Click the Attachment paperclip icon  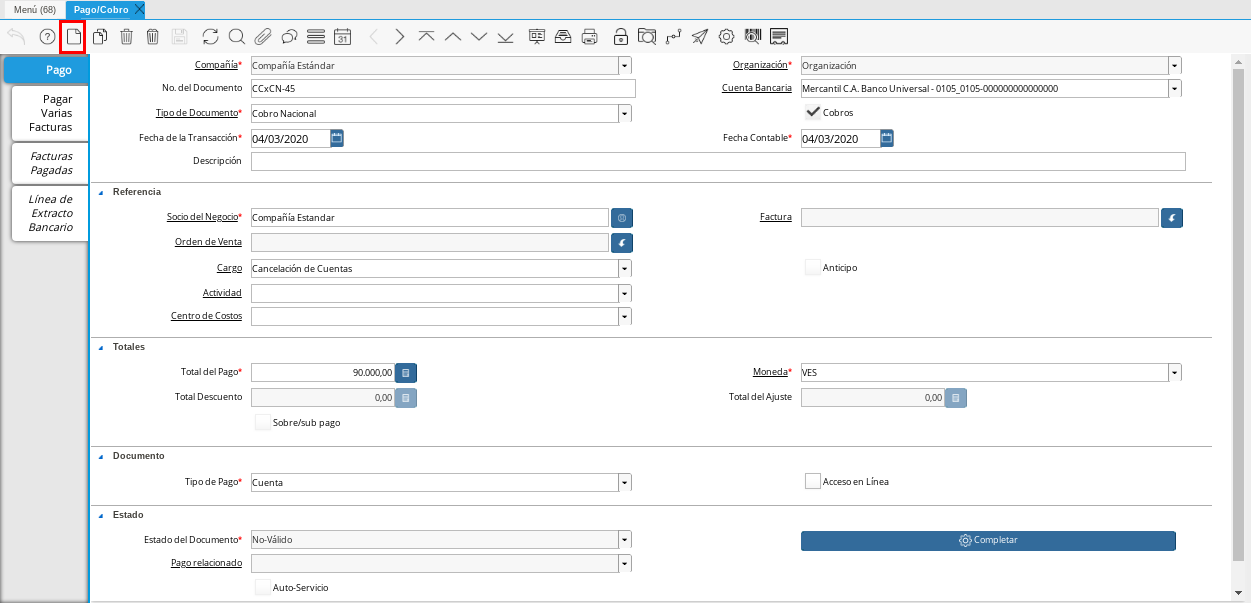(263, 37)
